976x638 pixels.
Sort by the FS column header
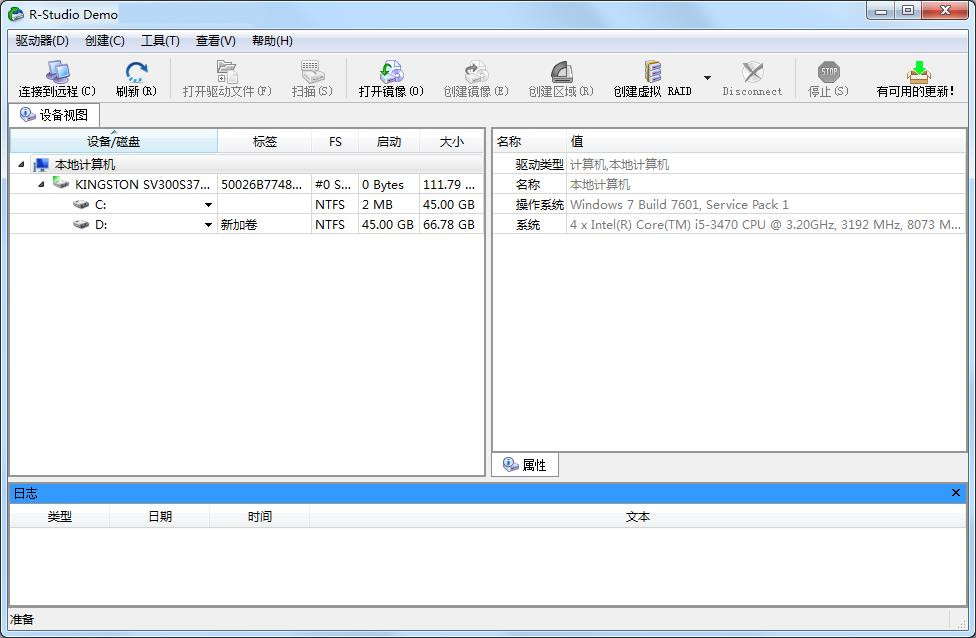pyautogui.click(x=335, y=141)
